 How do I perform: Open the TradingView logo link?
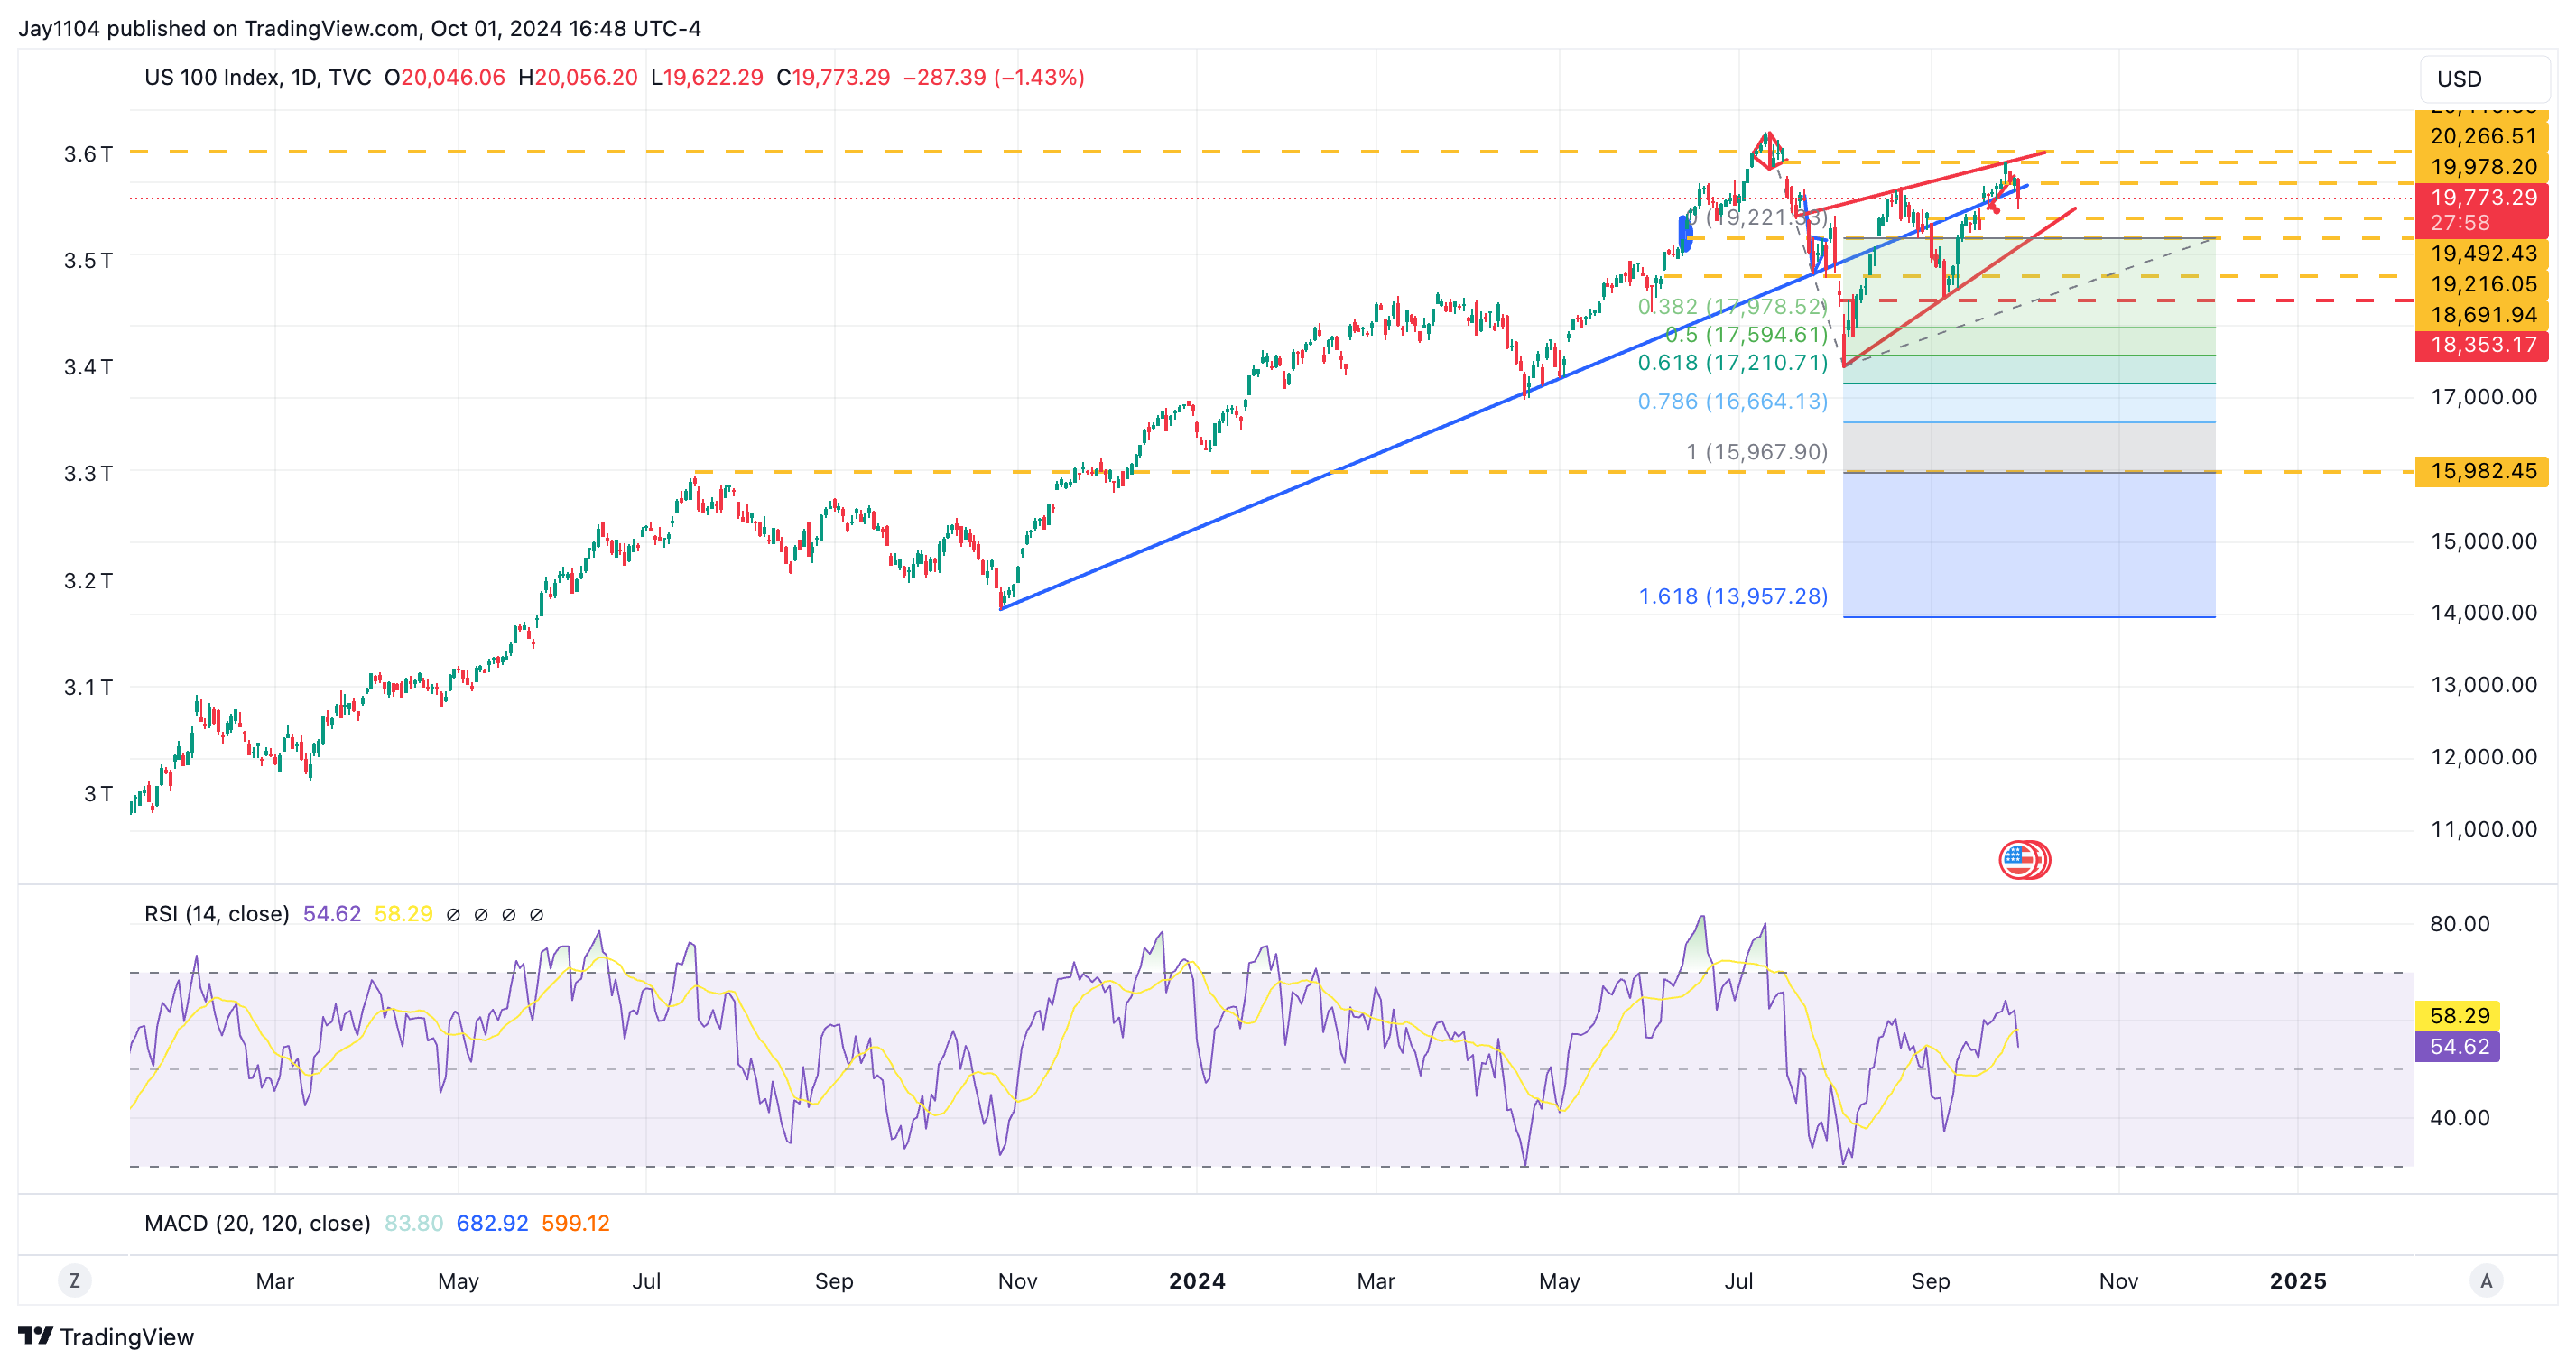[106, 1337]
